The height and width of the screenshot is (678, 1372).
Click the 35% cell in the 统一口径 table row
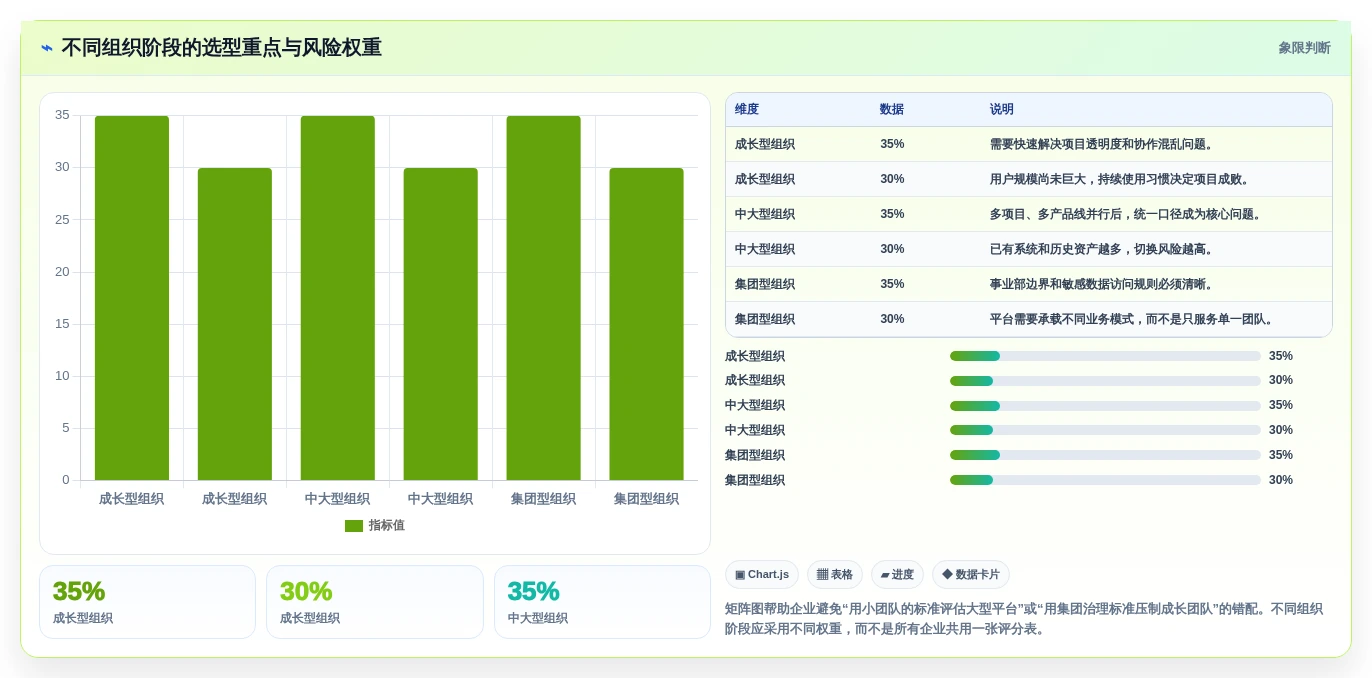pos(892,214)
